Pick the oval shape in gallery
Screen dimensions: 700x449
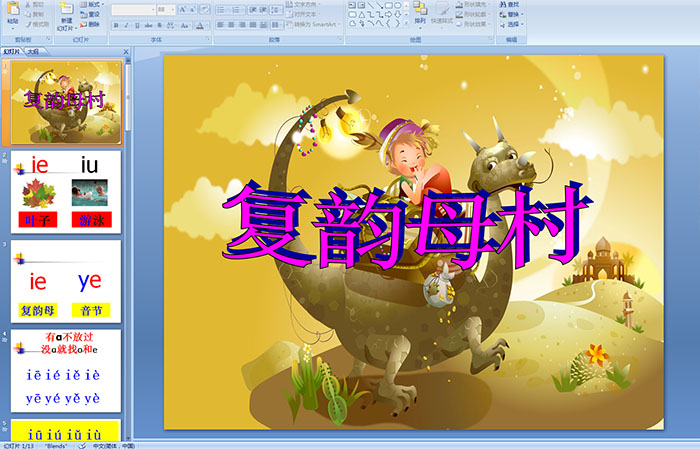pyautogui.click(x=397, y=5)
